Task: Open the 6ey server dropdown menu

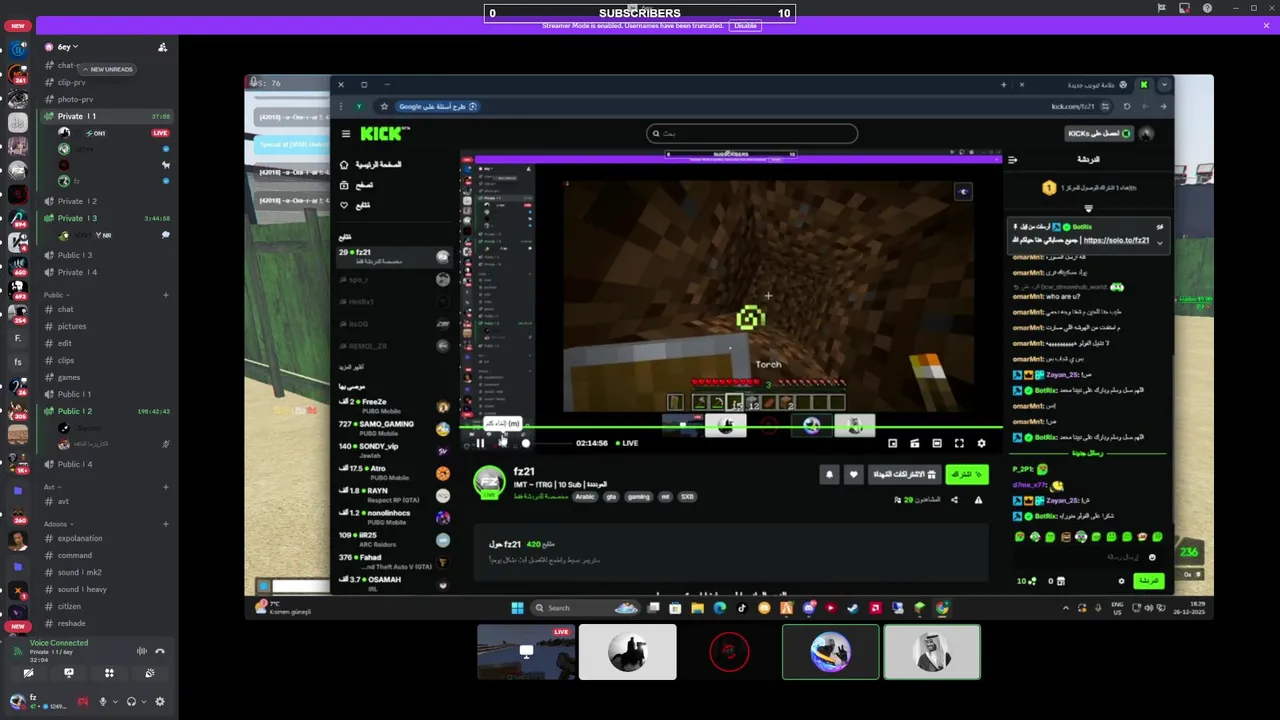Action: pos(67,47)
